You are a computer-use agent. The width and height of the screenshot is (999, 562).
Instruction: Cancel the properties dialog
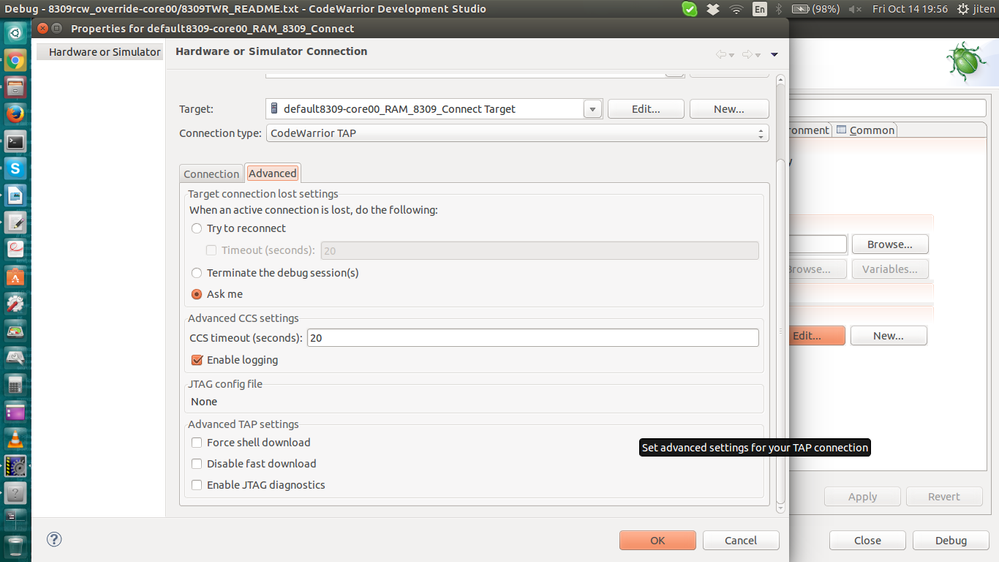pyautogui.click(x=740, y=540)
